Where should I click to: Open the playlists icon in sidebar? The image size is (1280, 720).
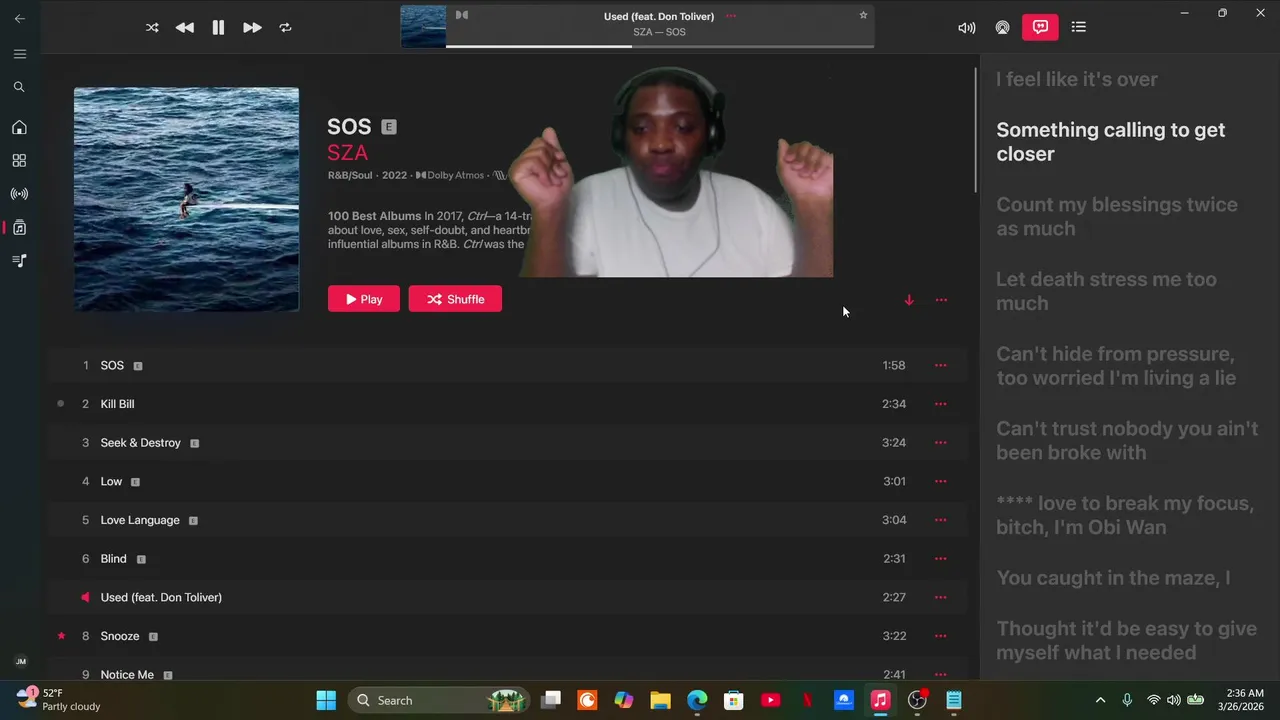click(19, 260)
